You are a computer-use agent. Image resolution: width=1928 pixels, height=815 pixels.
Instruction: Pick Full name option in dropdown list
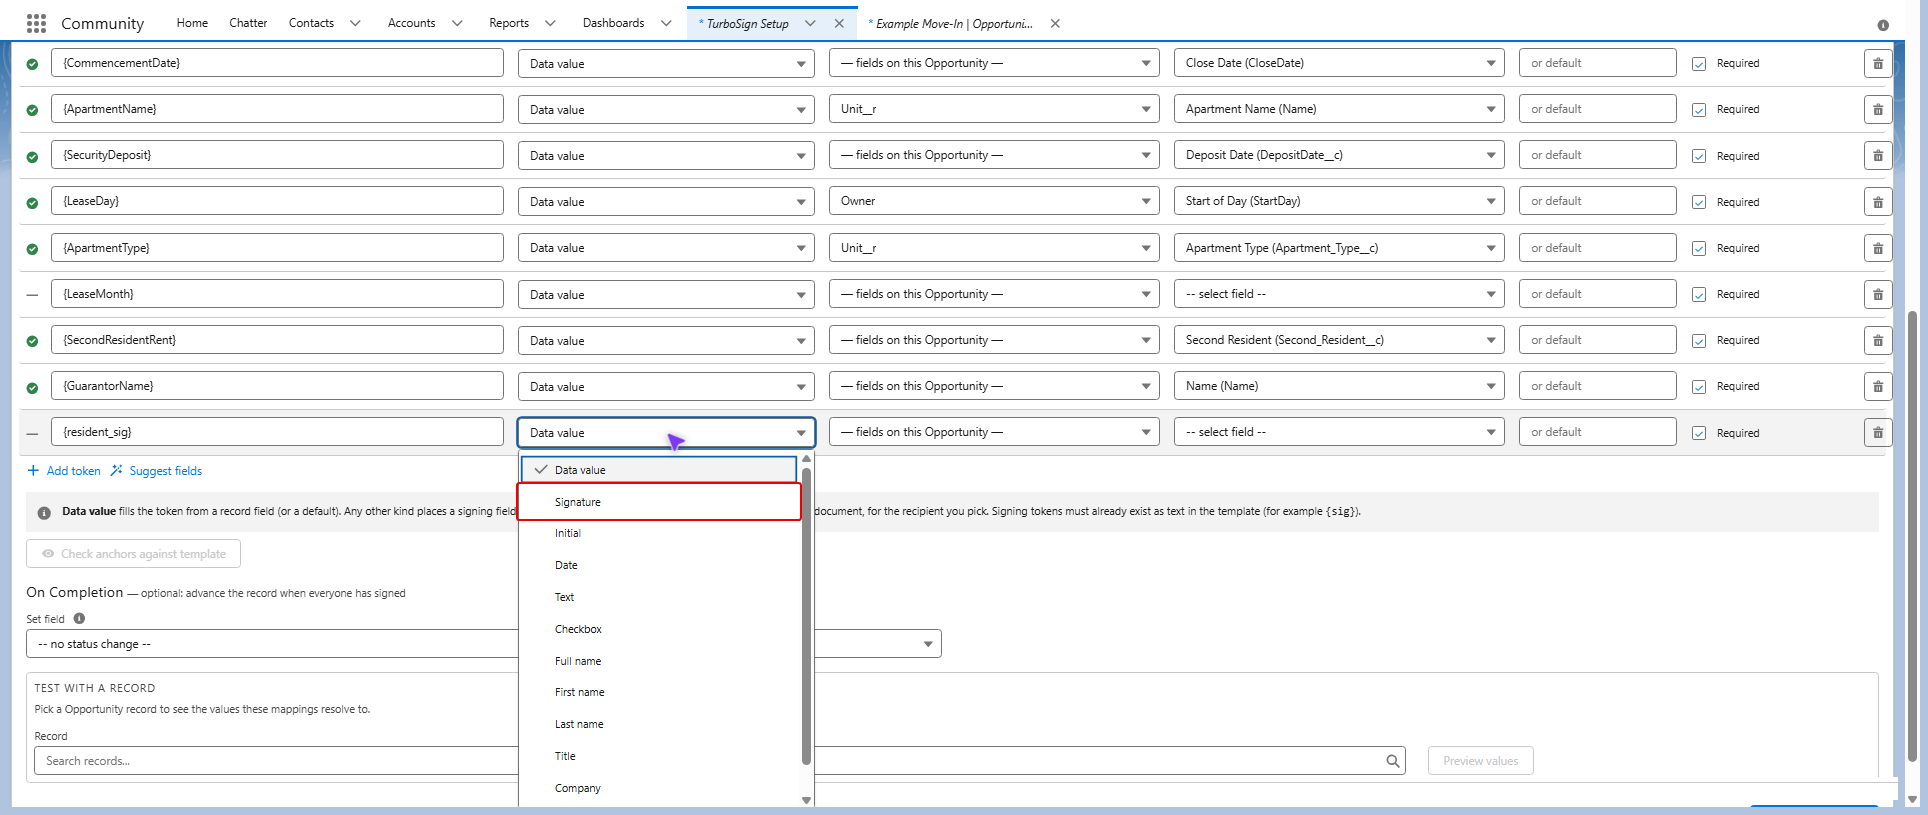659,661
